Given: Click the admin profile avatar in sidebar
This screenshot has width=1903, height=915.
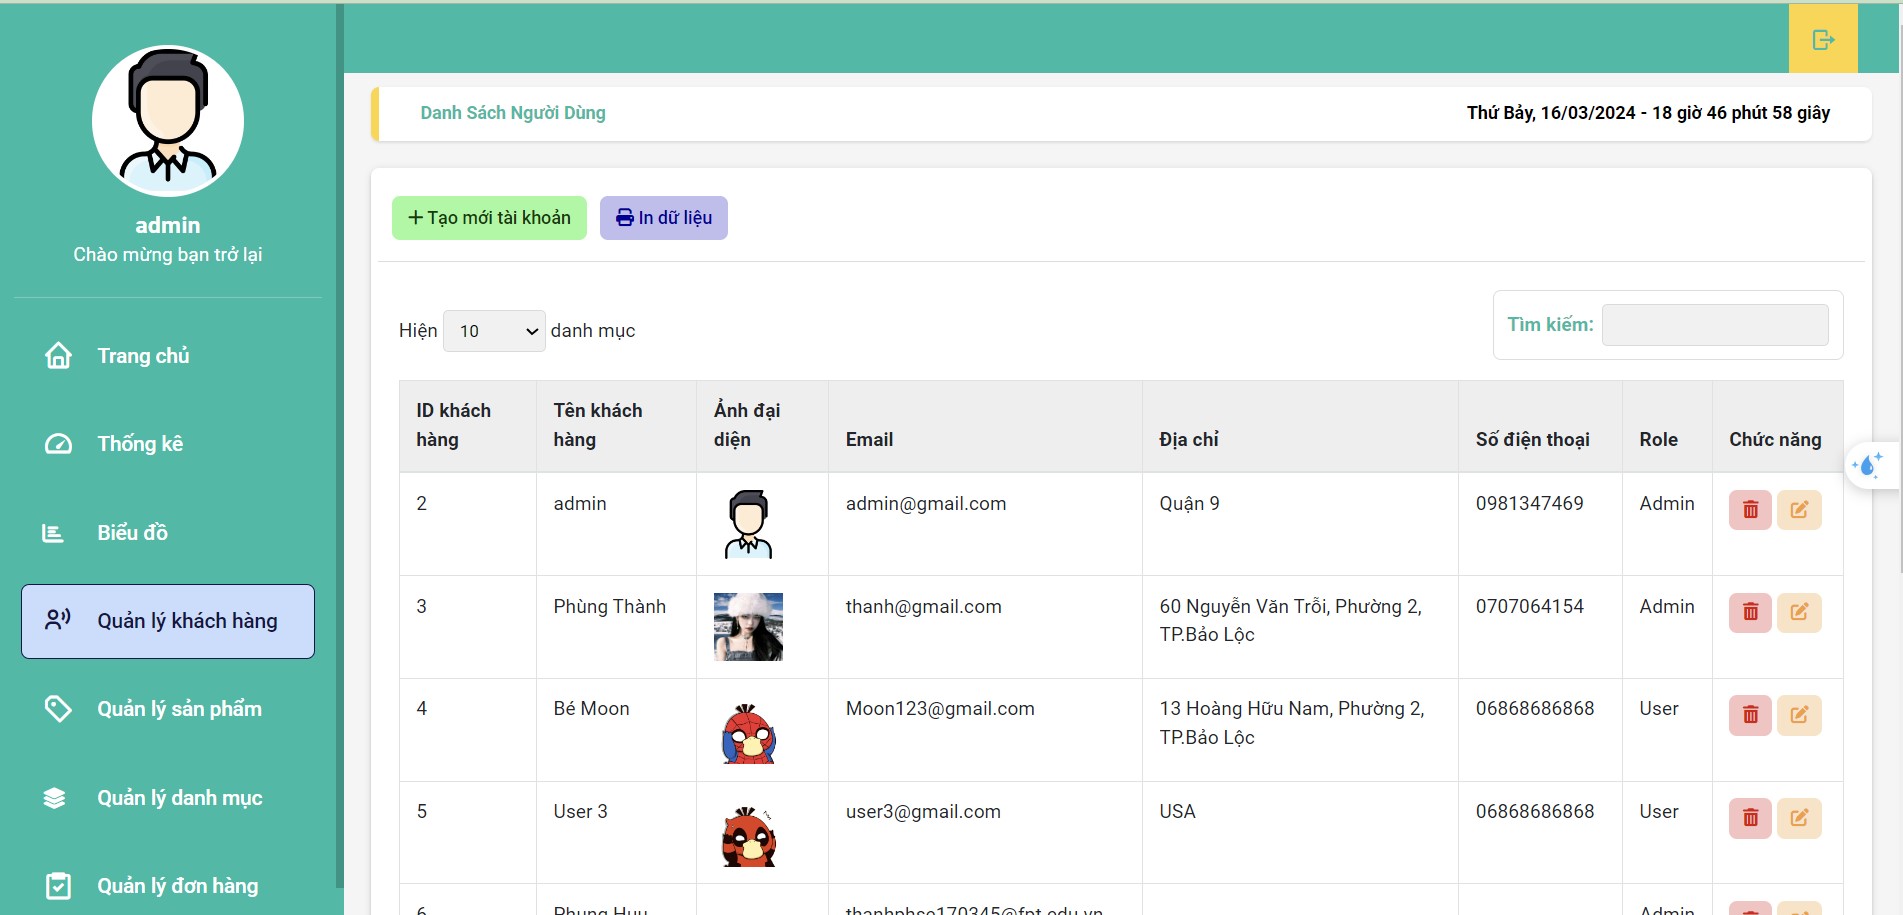Looking at the screenshot, I should [168, 120].
